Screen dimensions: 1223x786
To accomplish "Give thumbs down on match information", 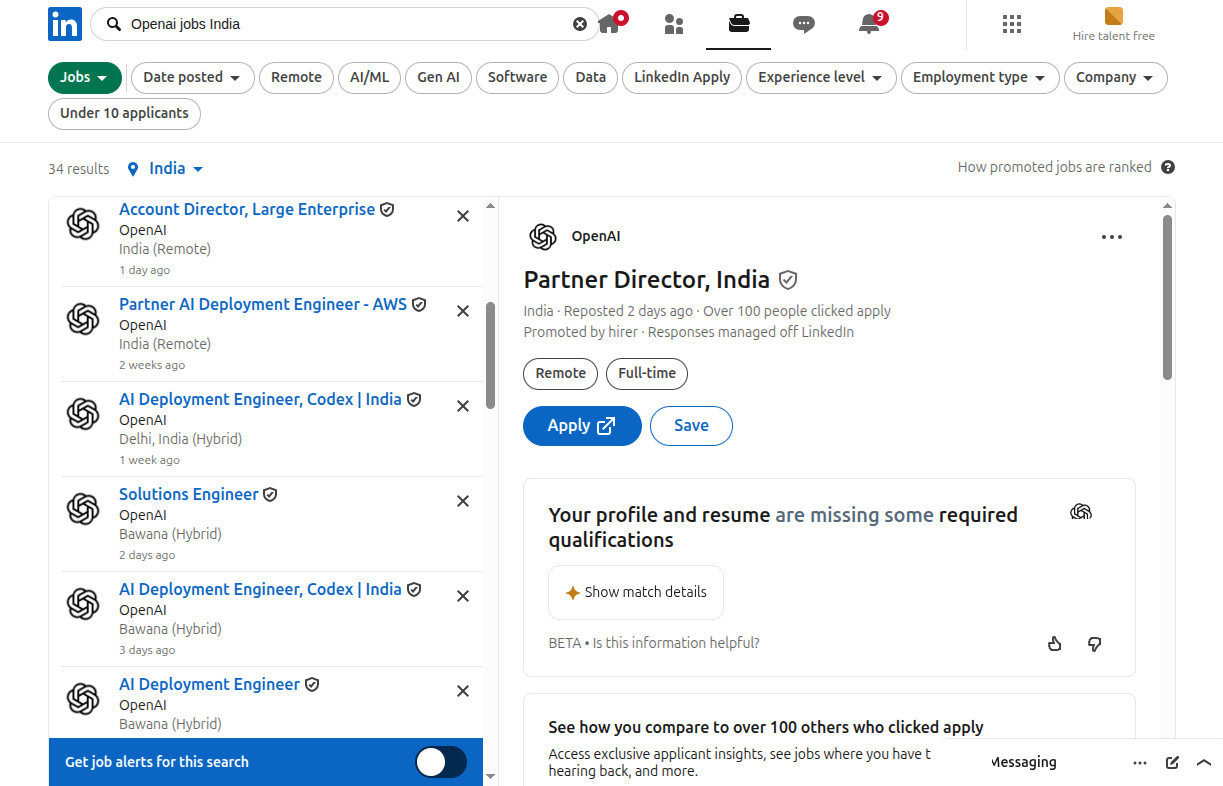I will [1094, 644].
